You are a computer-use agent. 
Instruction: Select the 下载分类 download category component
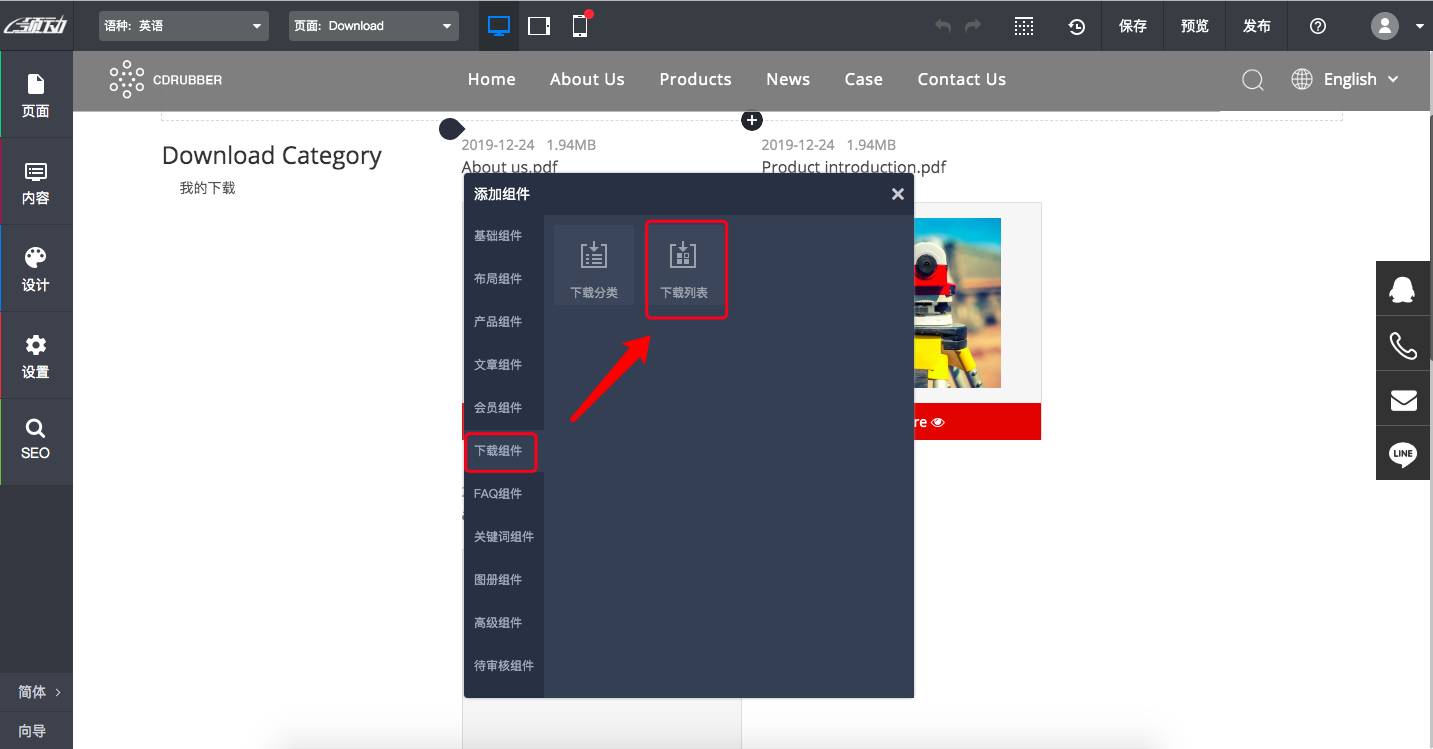(x=594, y=265)
